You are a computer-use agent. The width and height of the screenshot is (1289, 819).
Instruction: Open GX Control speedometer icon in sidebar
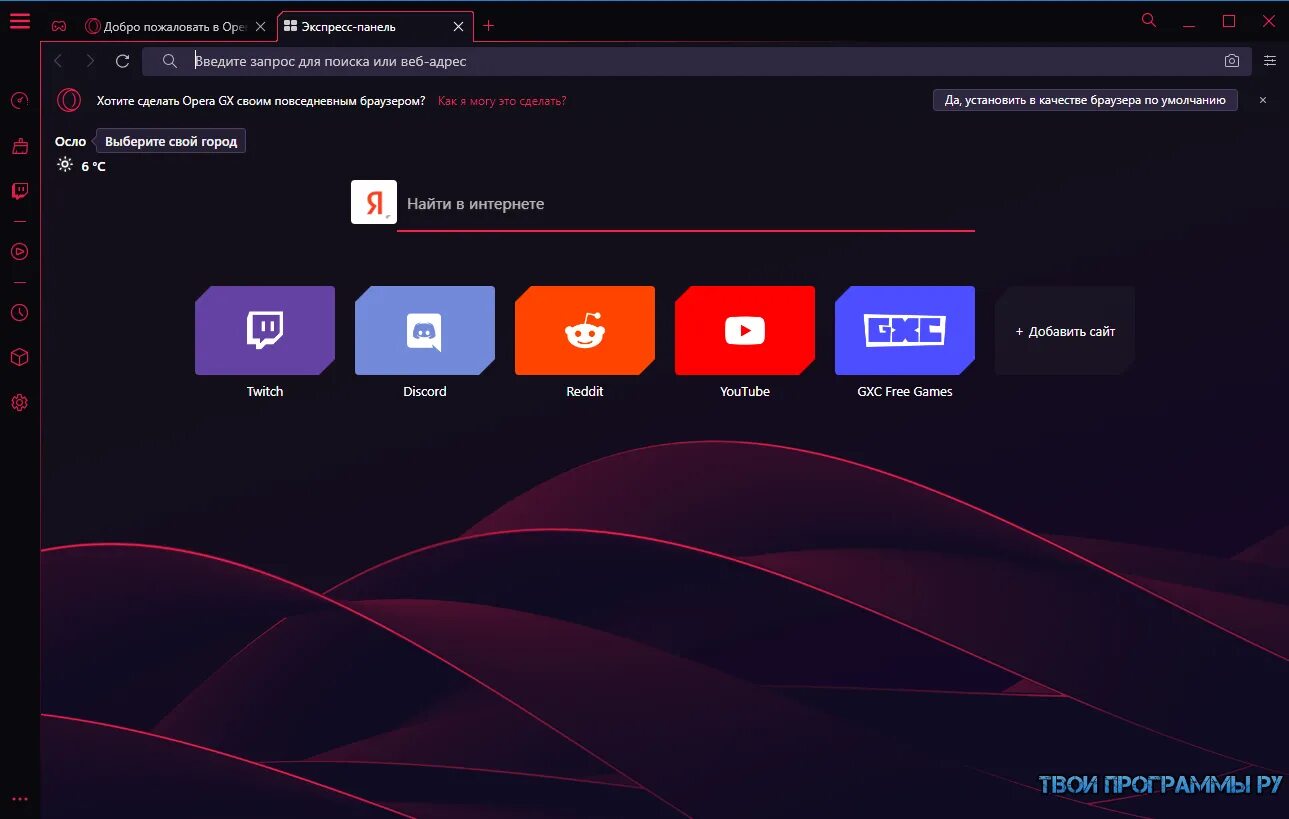pos(19,101)
